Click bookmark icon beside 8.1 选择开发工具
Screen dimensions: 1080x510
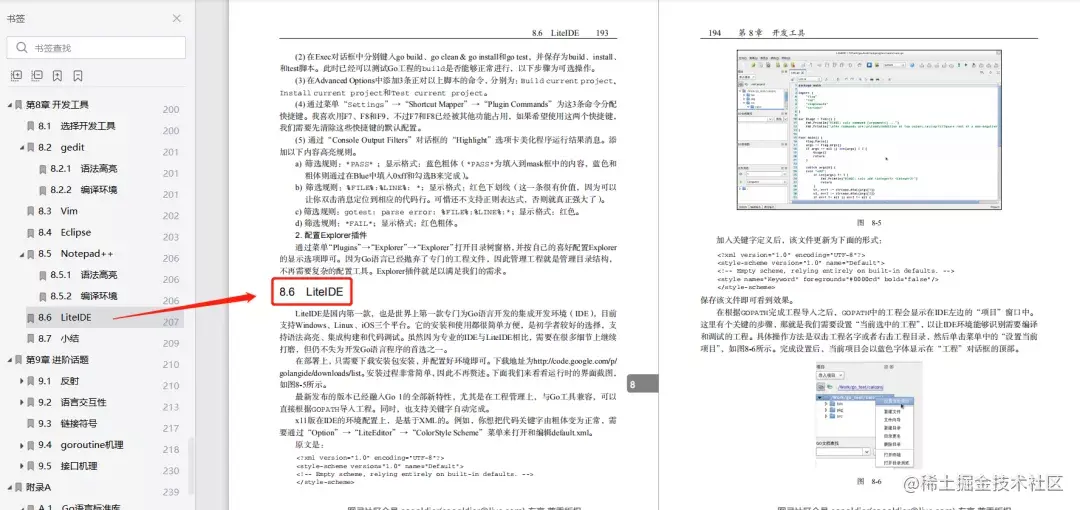point(30,126)
